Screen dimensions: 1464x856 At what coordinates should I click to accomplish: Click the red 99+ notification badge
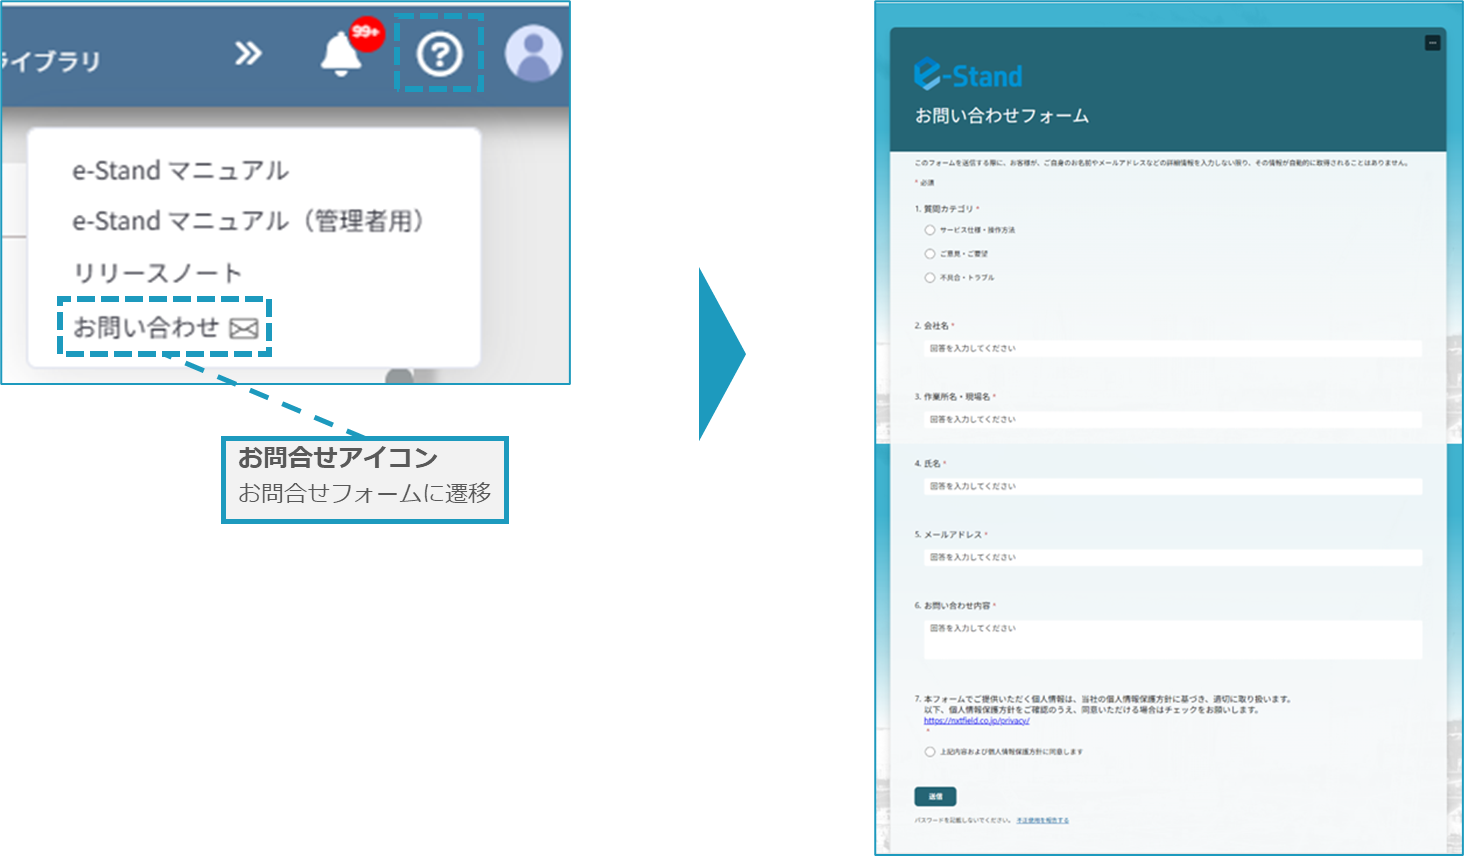367,33
